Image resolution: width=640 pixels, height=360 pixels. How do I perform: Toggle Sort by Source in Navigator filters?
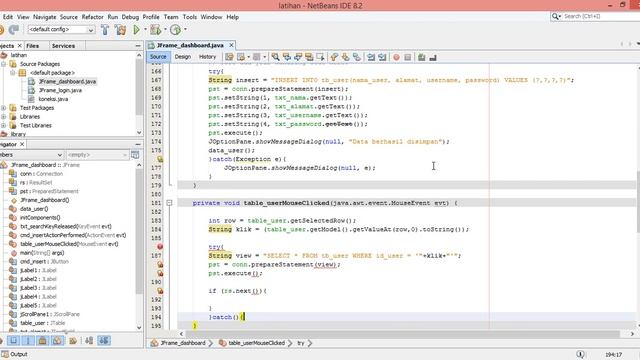click(x=104, y=340)
